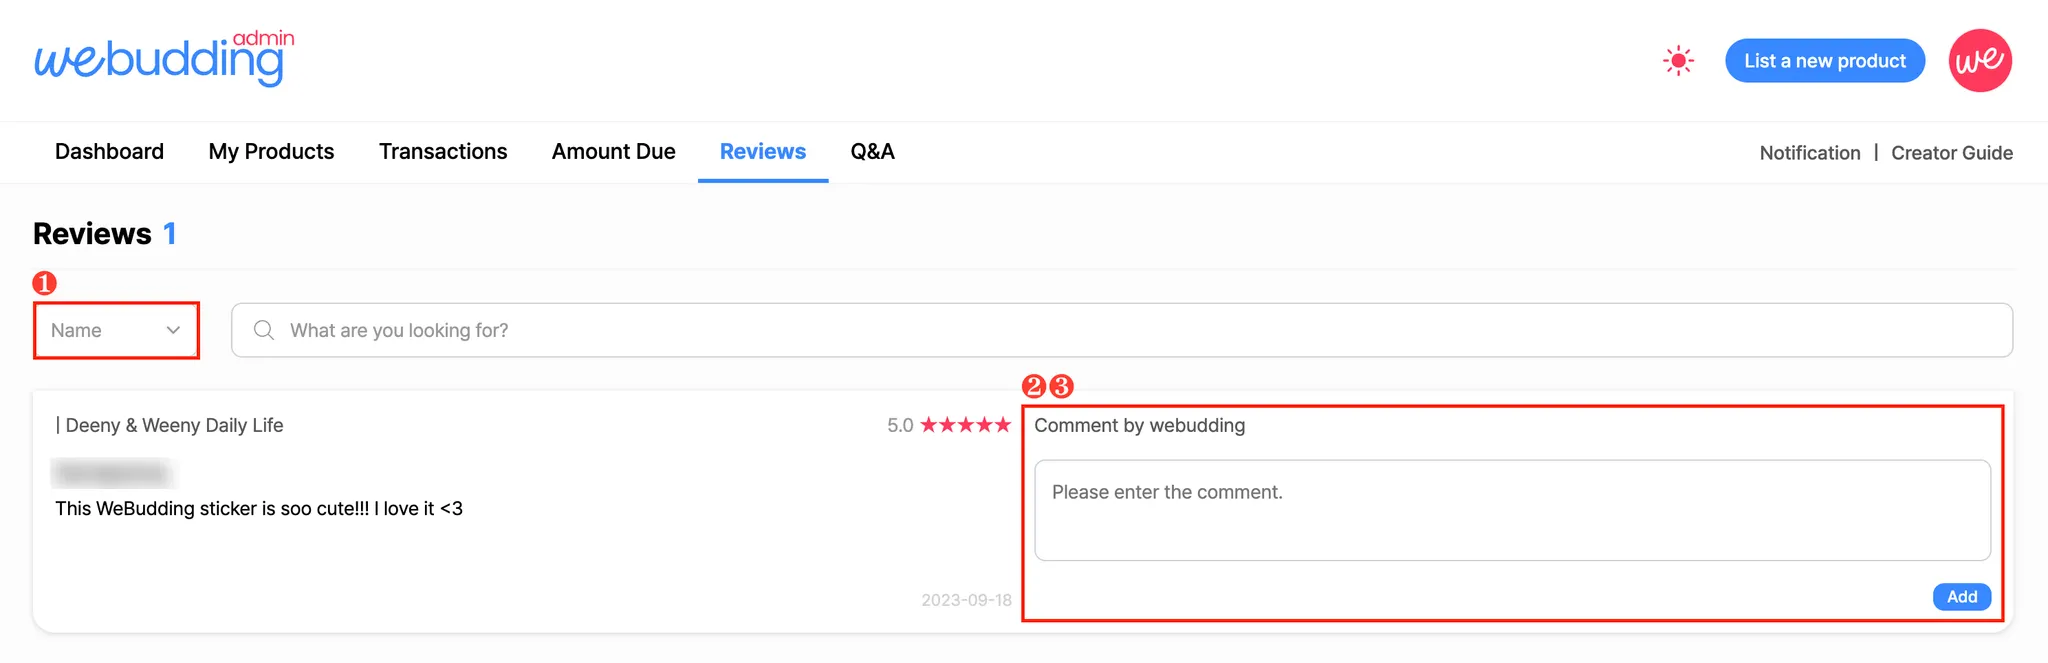Image resolution: width=2048 pixels, height=663 pixels.
Task: Open the Amount Due tab
Action: pyautogui.click(x=613, y=152)
